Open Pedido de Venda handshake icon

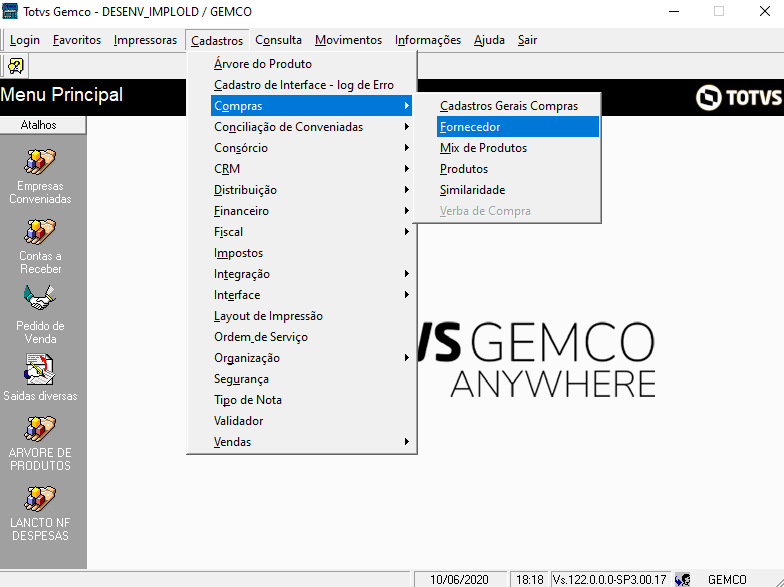(x=40, y=298)
